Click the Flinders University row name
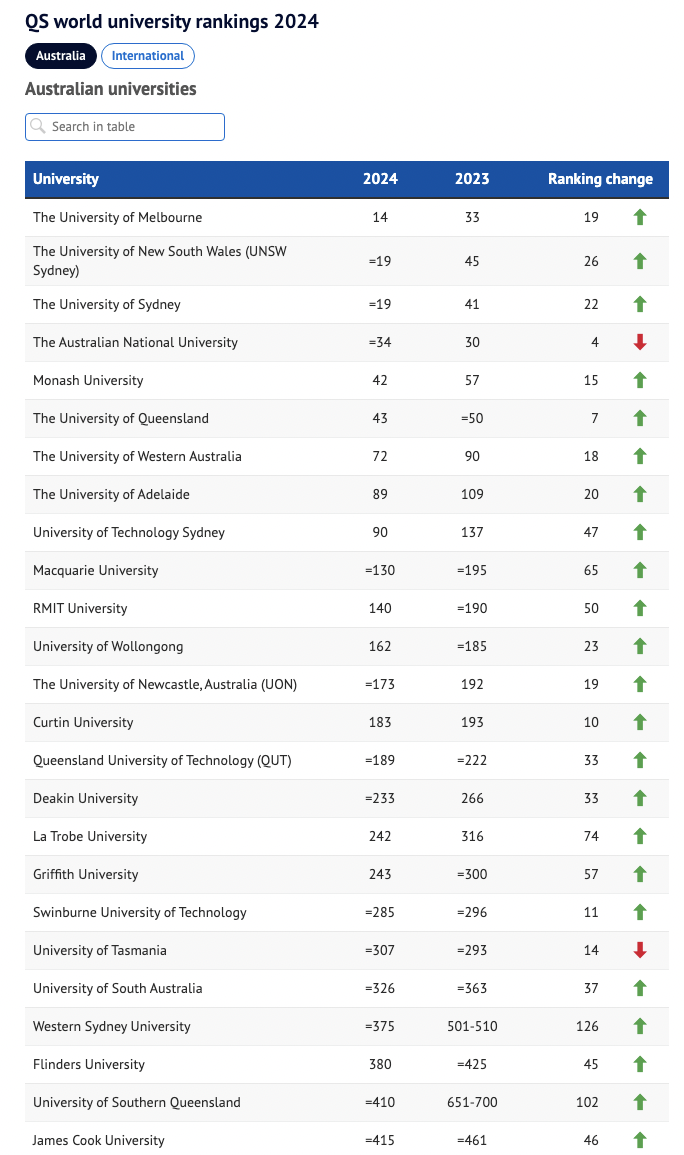This screenshot has height=1155, width=684. click(89, 1064)
